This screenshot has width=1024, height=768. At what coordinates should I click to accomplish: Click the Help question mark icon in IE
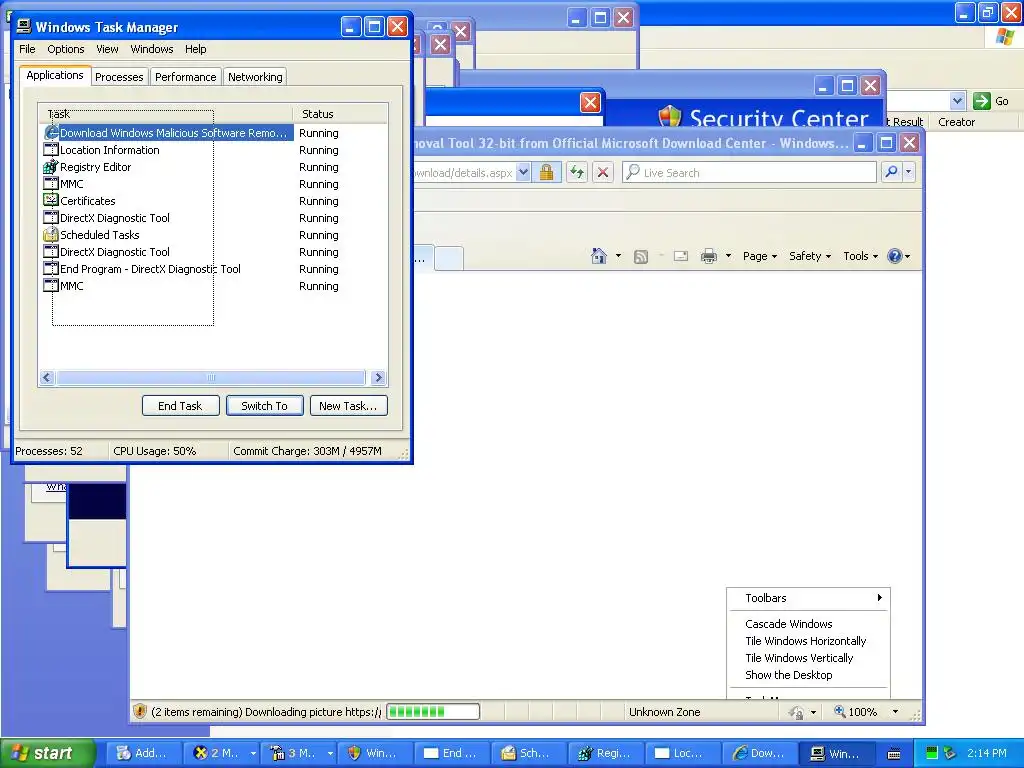(895, 256)
